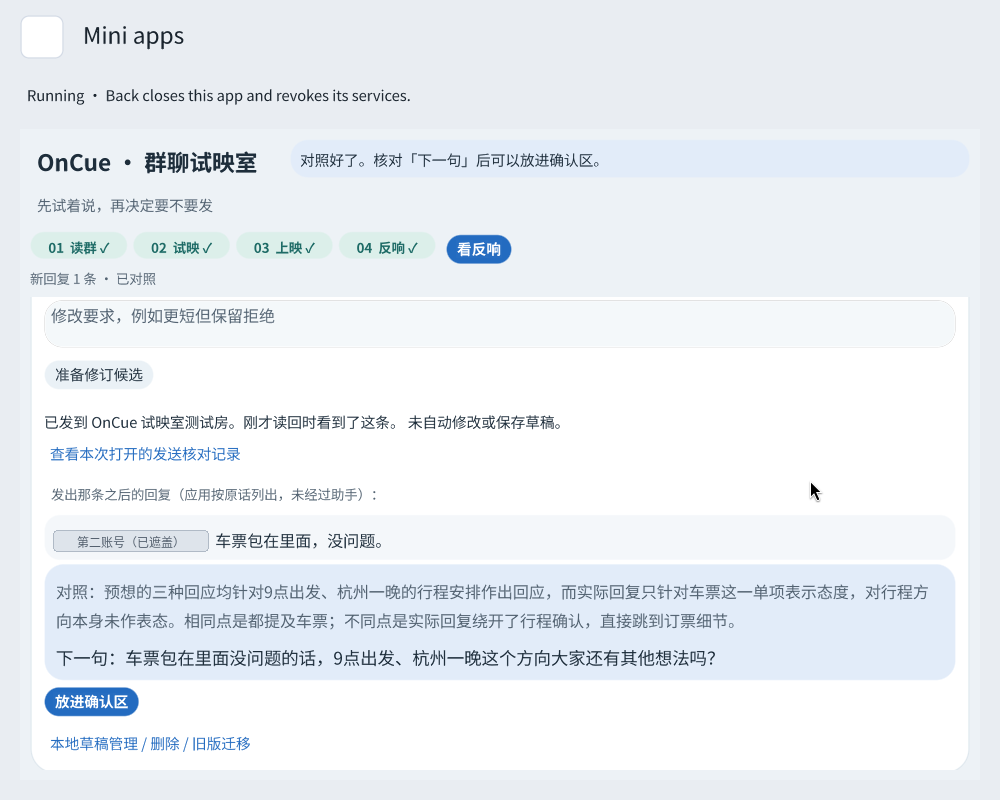Click the Running status line
Viewport: 1000px width, 800px height.
[219, 96]
